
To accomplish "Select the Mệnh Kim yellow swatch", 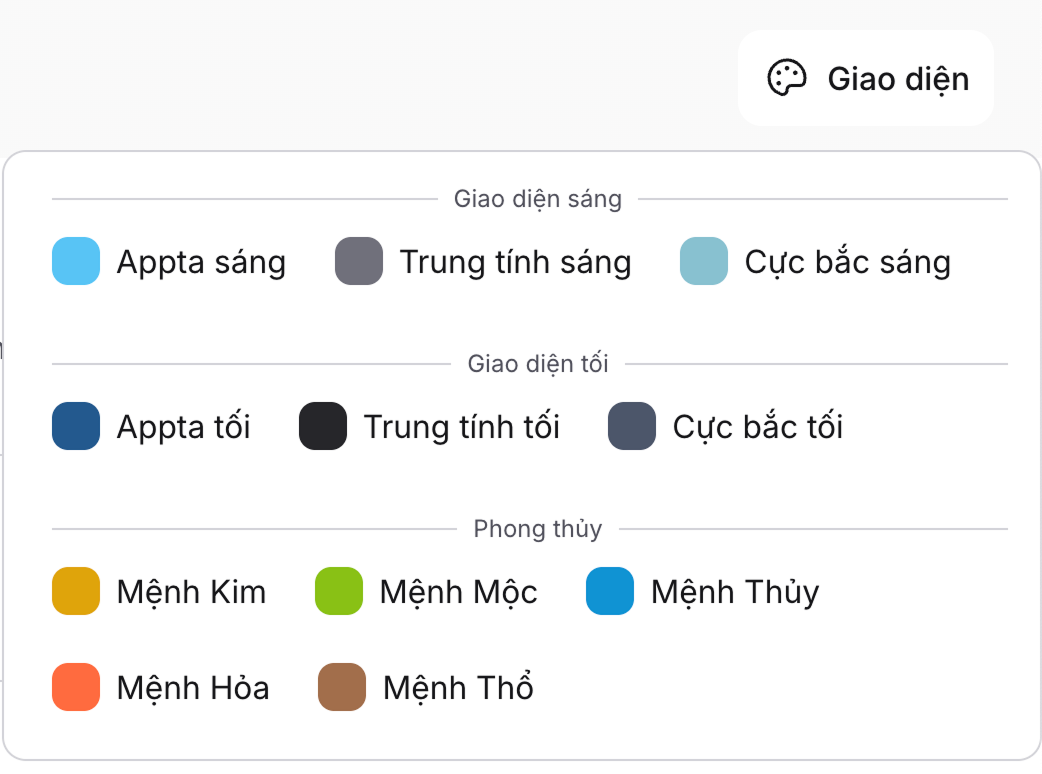I will [75, 592].
